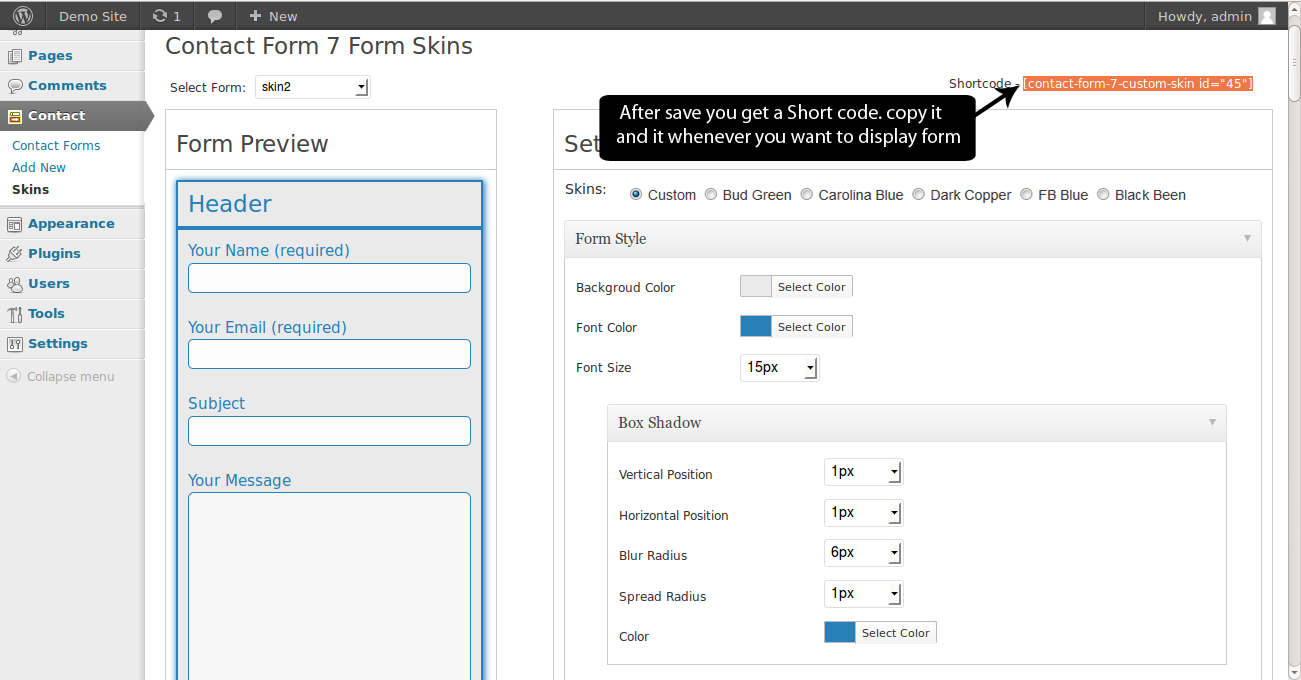Image resolution: width=1301 pixels, height=680 pixels.
Task: Open the Select Form dropdown
Action: (312, 87)
